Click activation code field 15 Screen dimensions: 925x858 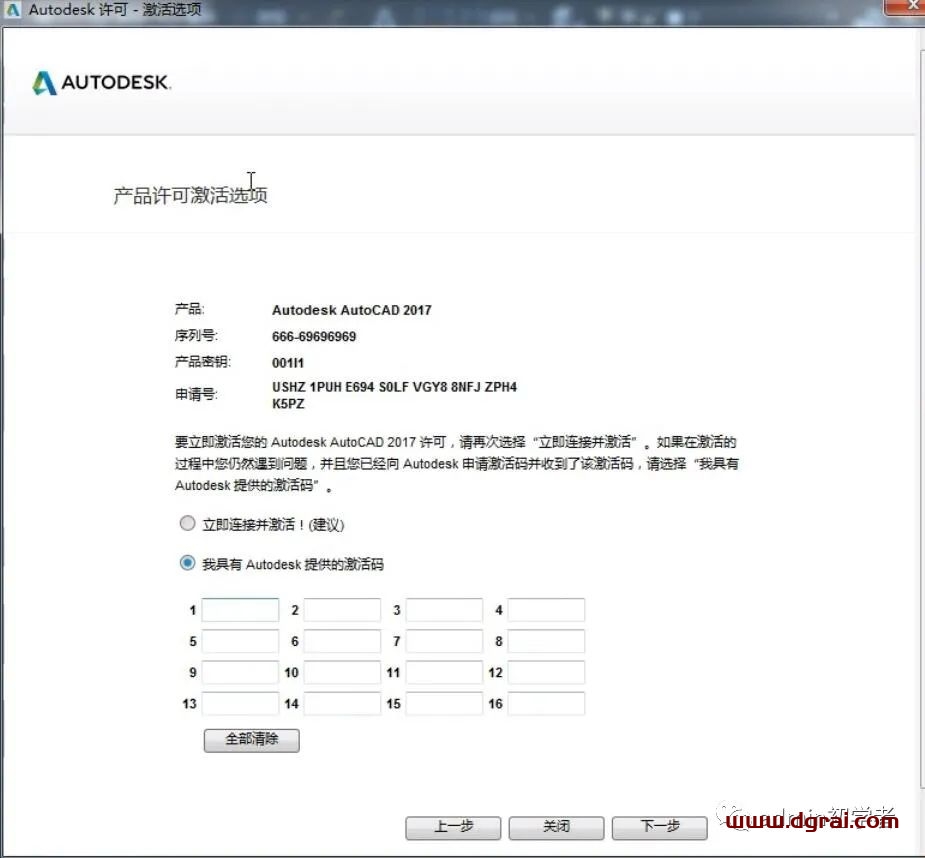(x=444, y=703)
